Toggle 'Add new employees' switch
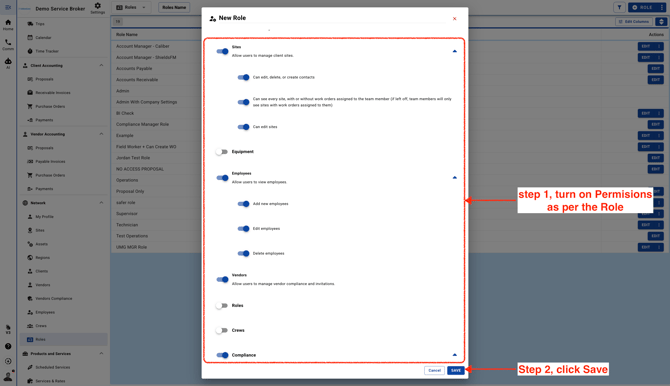 pyautogui.click(x=243, y=204)
